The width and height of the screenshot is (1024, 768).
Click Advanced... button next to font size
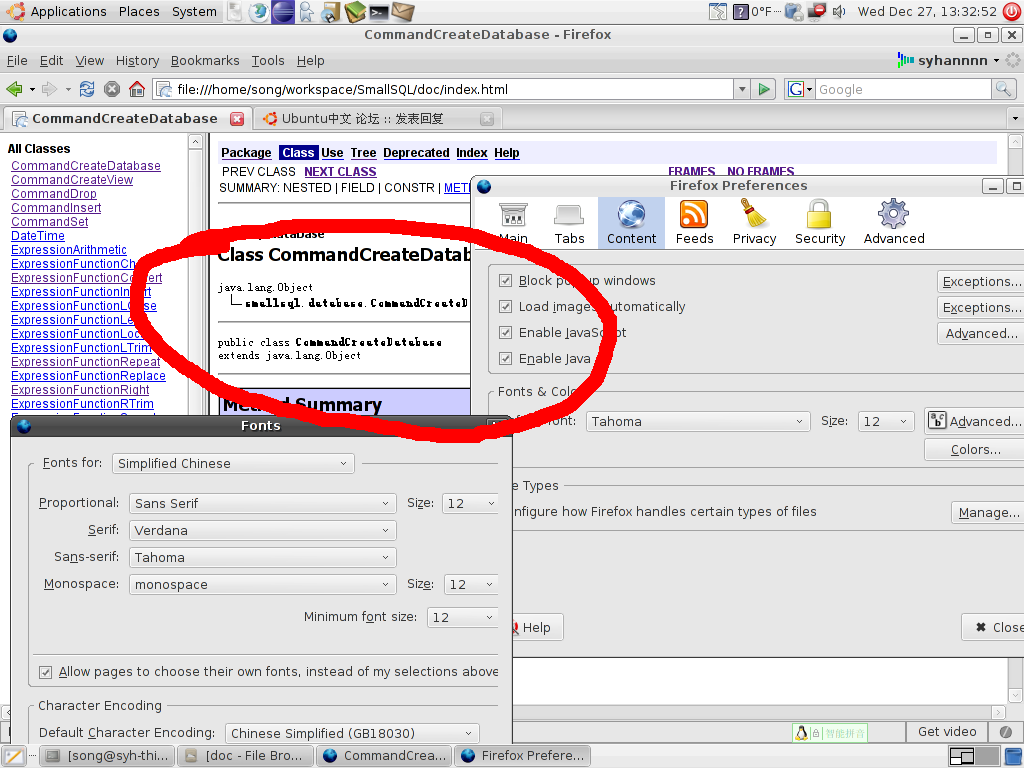(976, 421)
